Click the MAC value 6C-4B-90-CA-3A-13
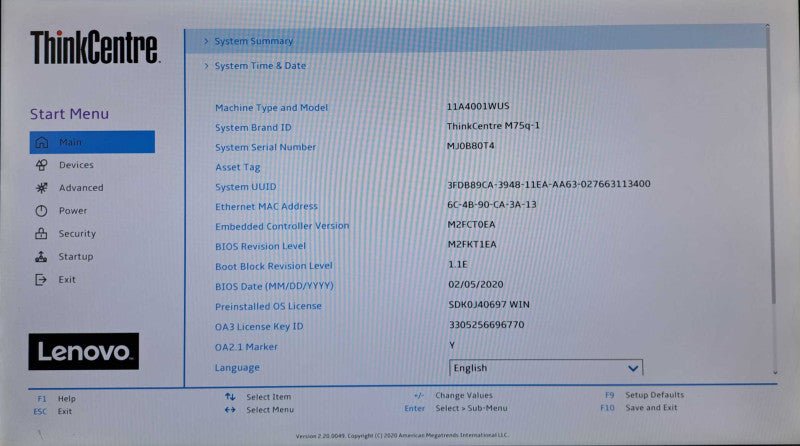The height and width of the screenshot is (446, 800). pos(492,205)
